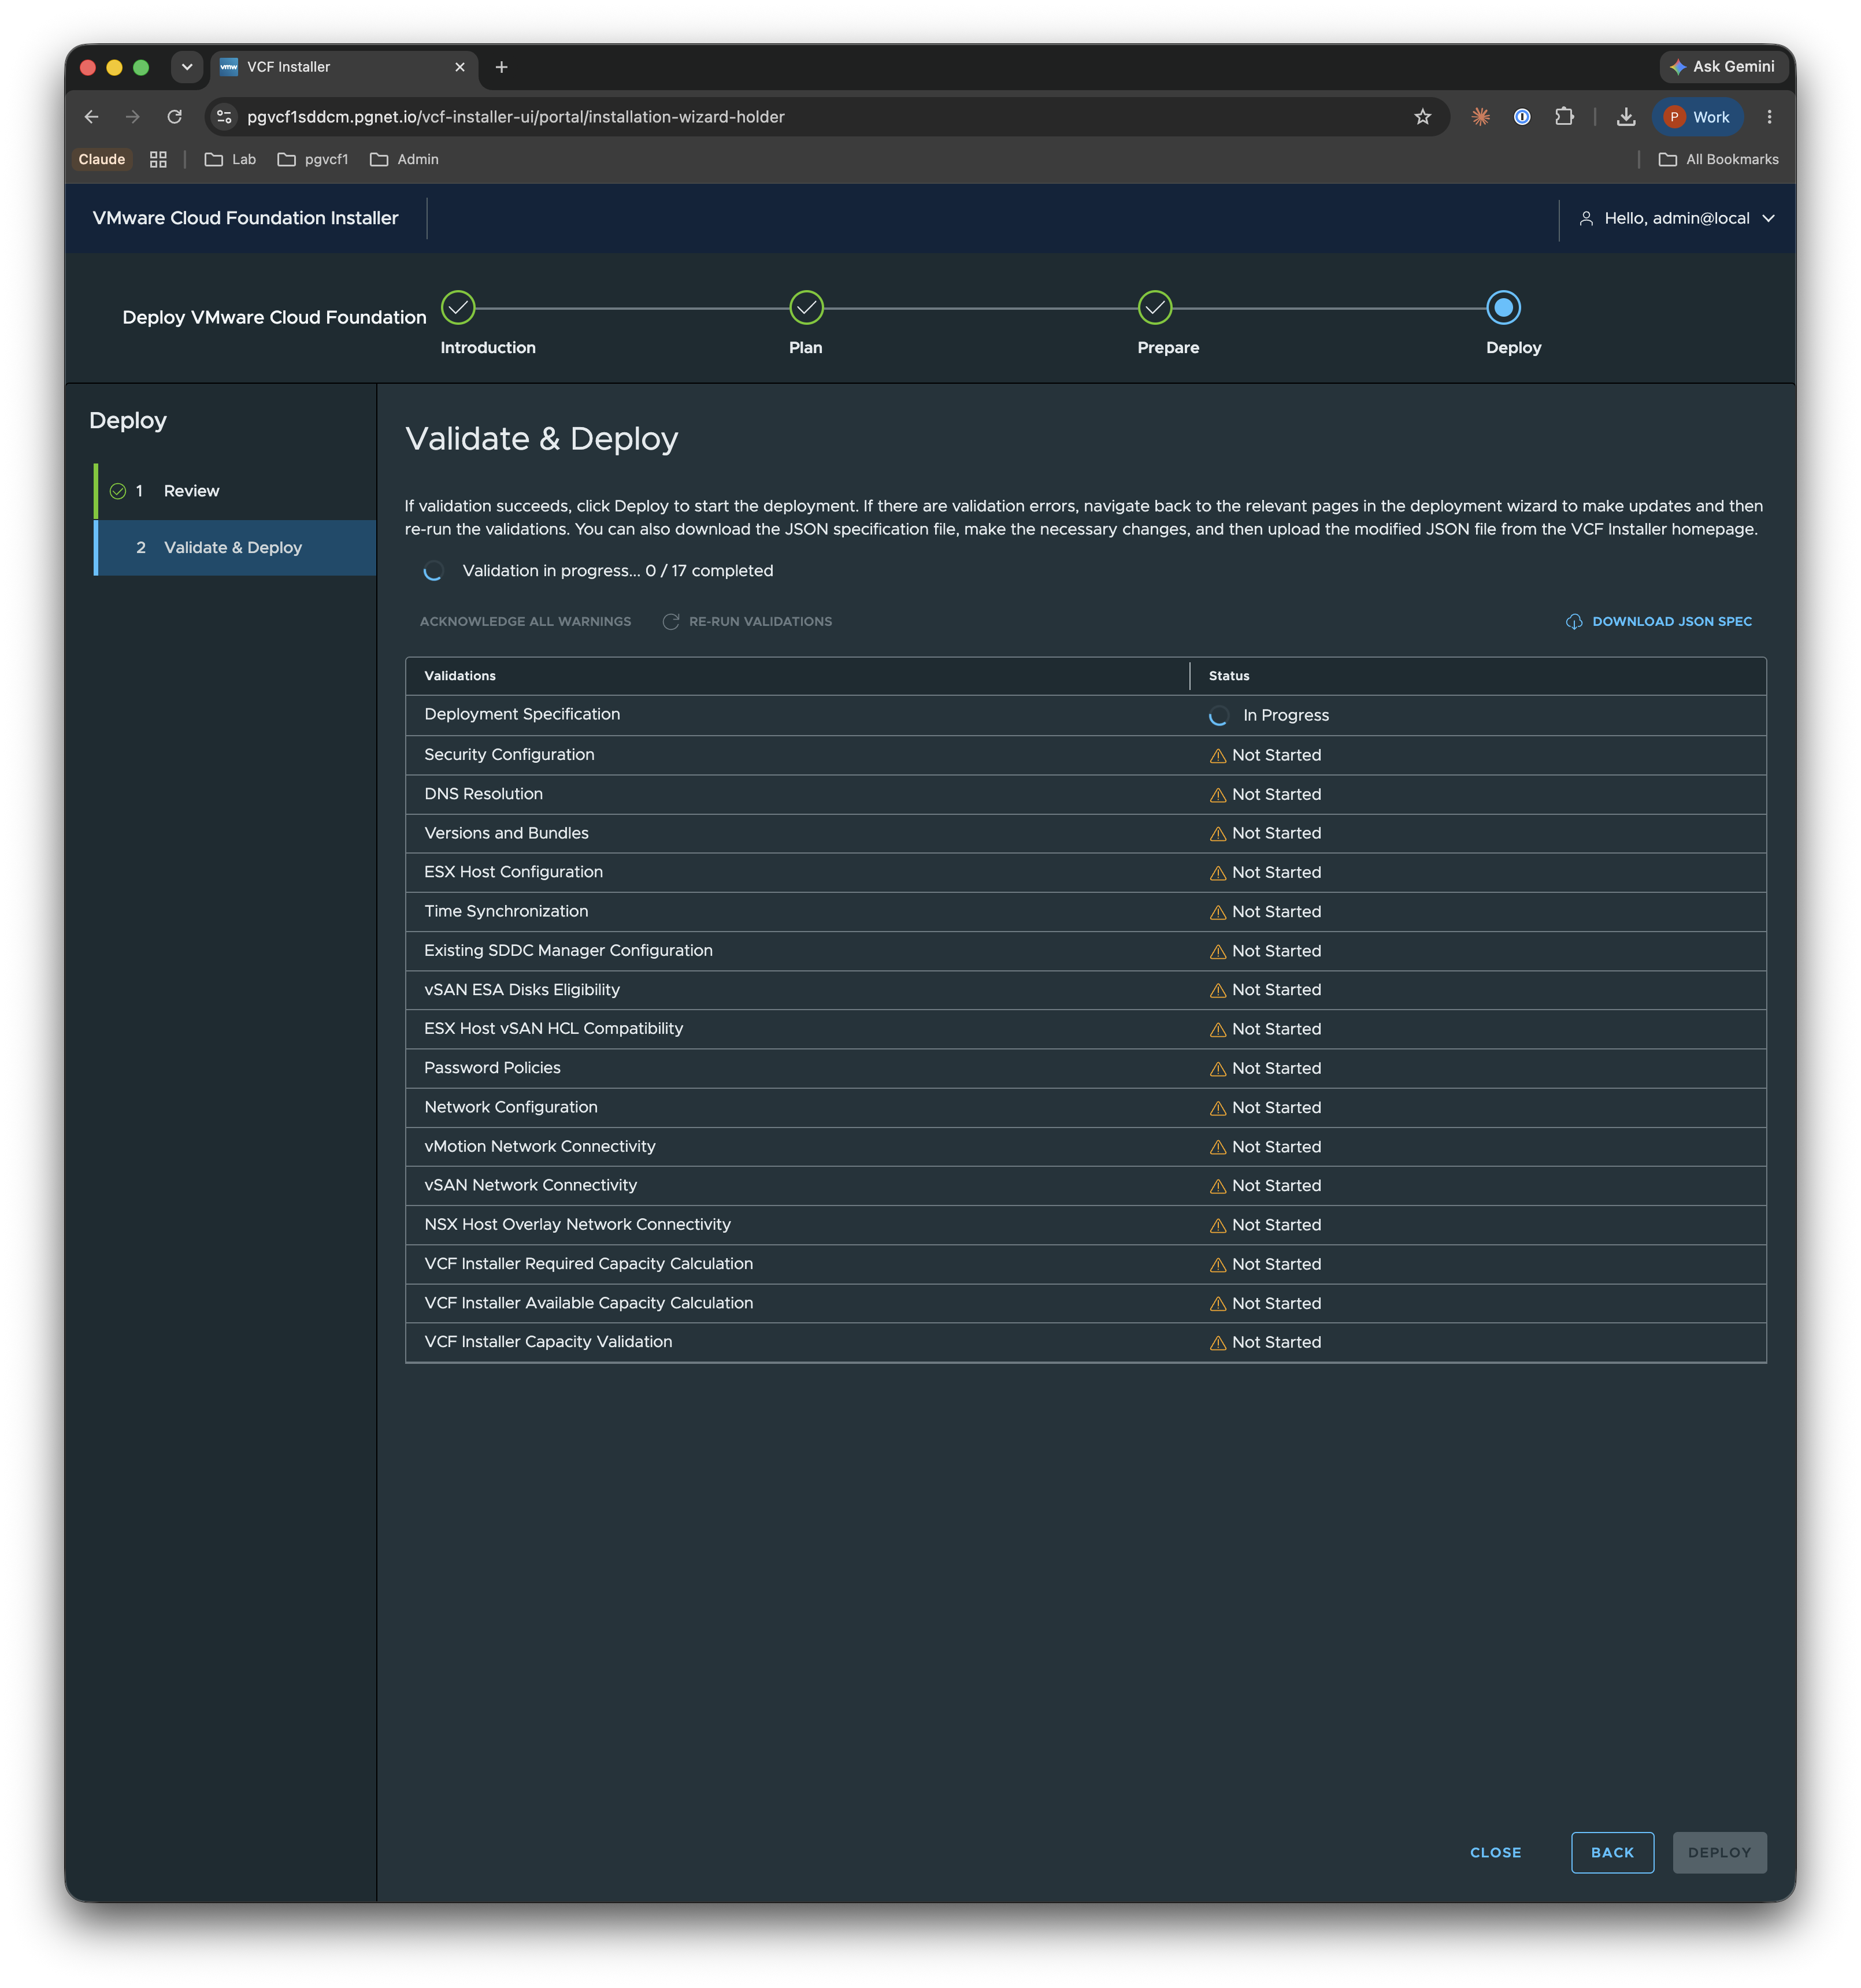Open the Extensions puzzle icon
Viewport: 1861px width, 1988px height.
click(x=1564, y=117)
